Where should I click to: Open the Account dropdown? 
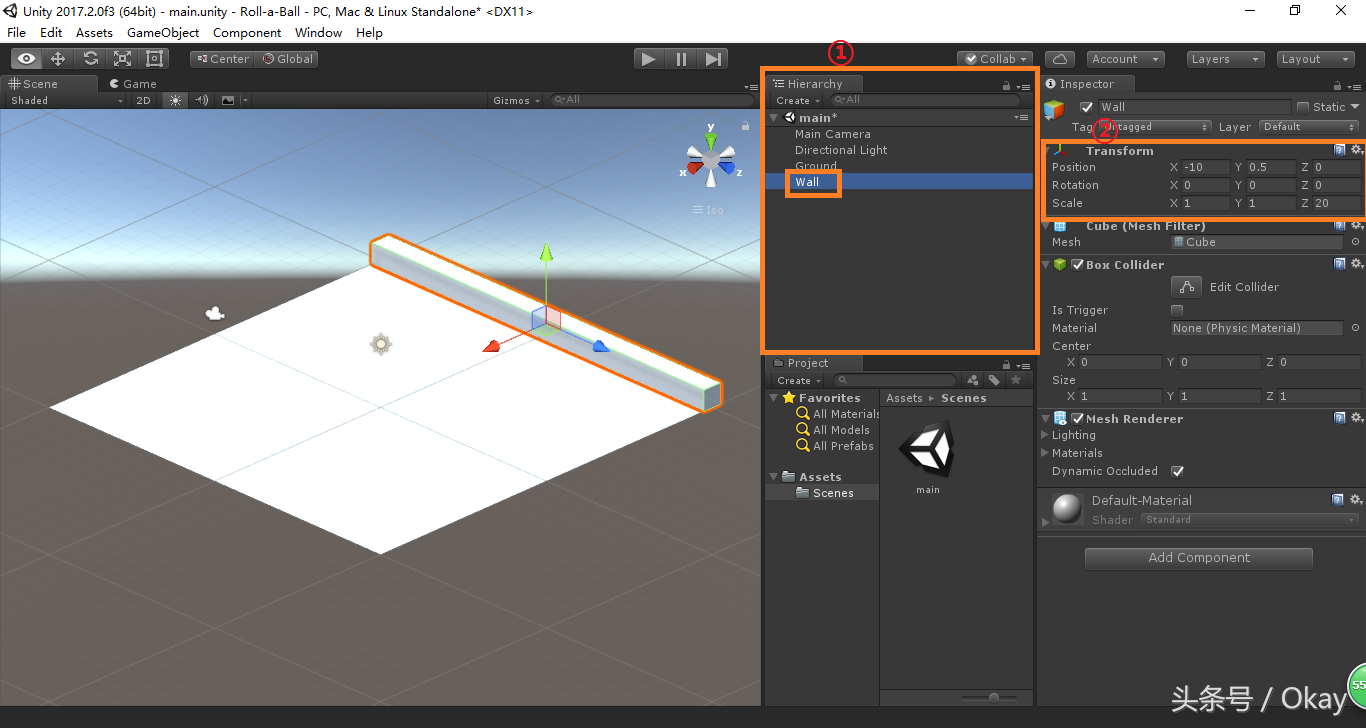[1125, 59]
